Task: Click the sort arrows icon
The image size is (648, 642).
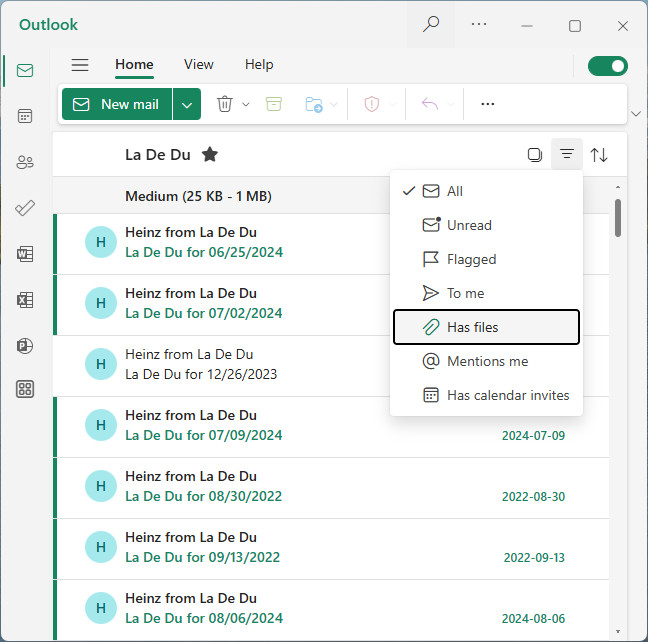Action: 599,155
